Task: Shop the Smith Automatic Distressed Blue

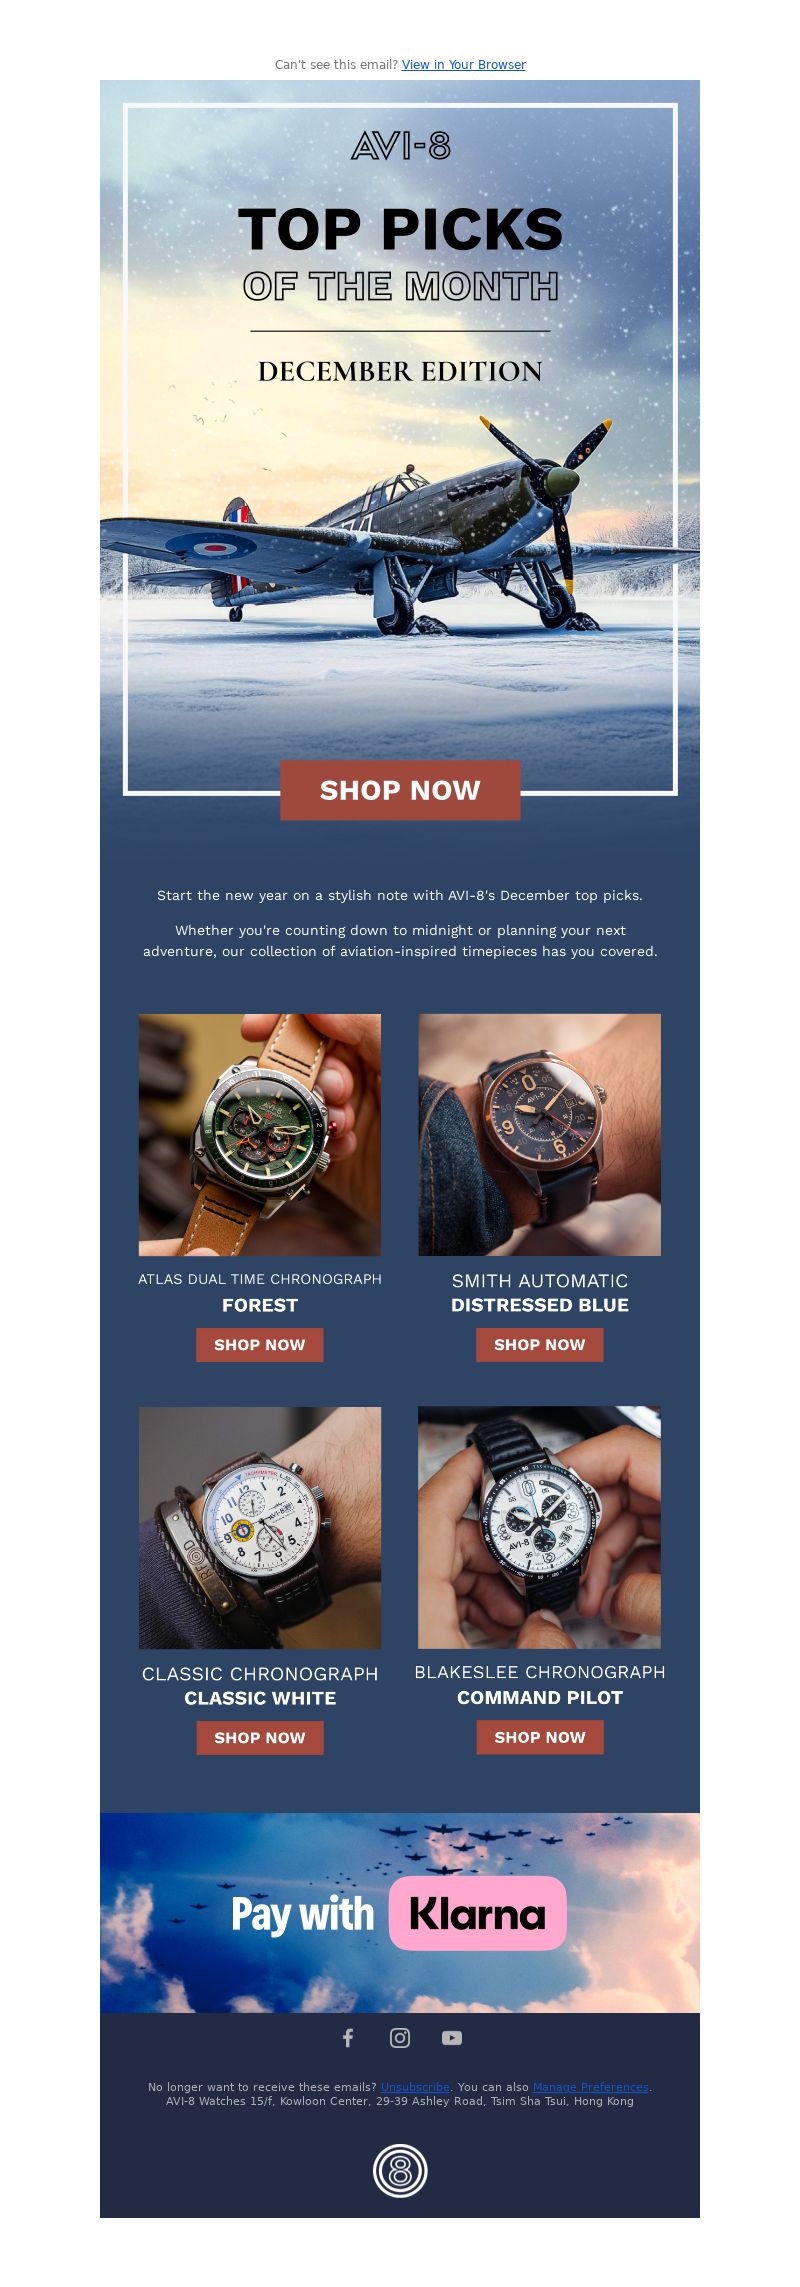Action: (540, 1345)
